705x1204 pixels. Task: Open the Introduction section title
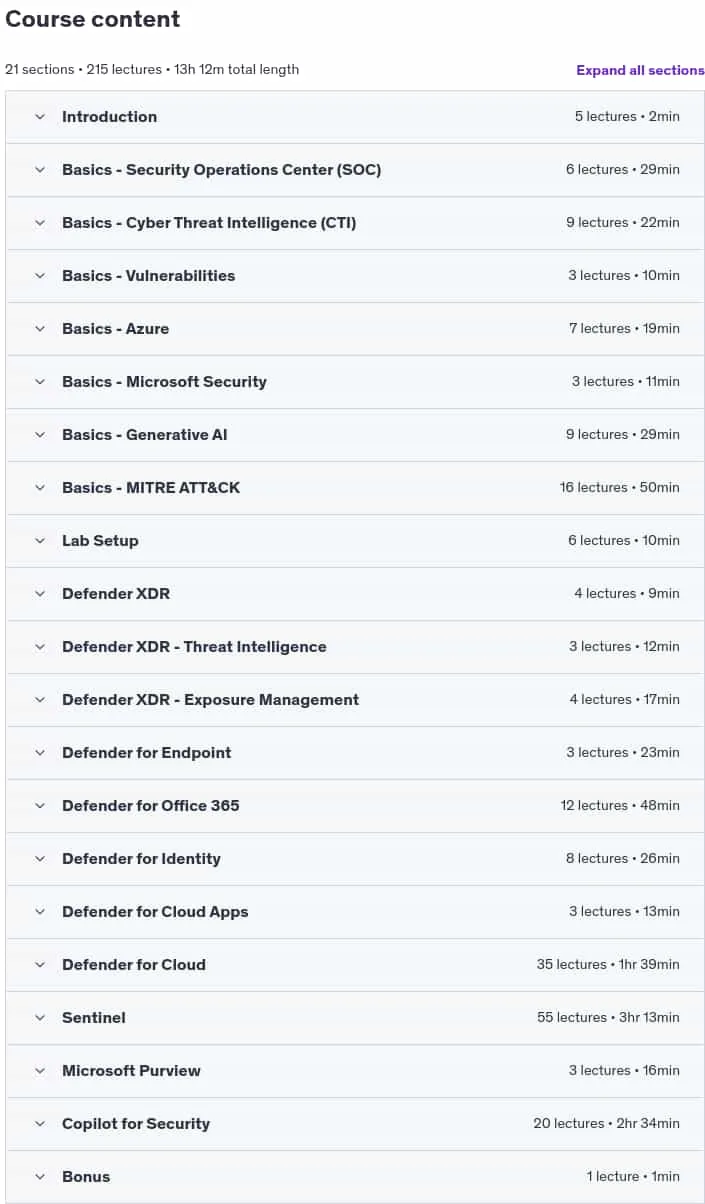tap(109, 117)
